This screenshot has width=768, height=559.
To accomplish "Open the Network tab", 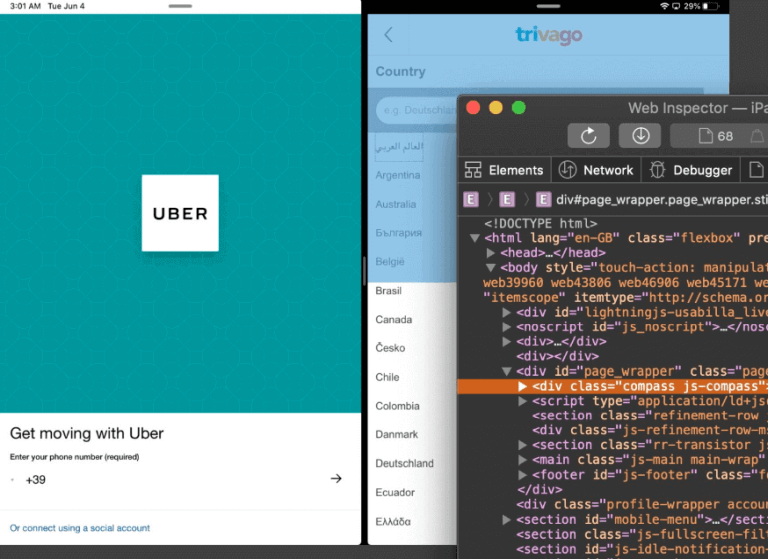I will click(x=596, y=170).
